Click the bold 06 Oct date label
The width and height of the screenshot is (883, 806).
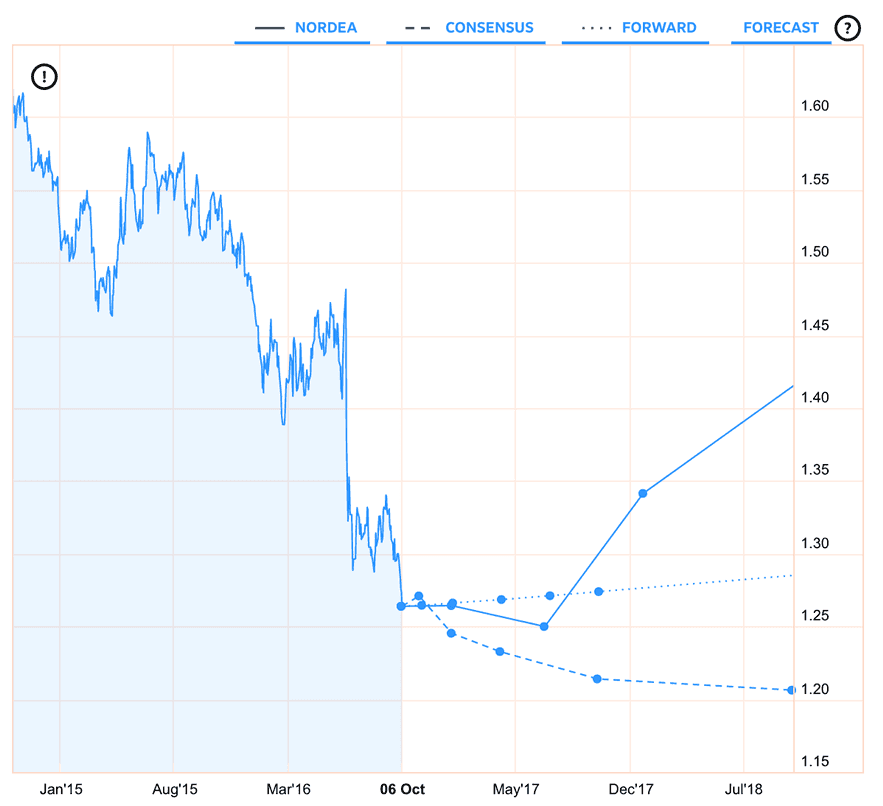pos(402,789)
